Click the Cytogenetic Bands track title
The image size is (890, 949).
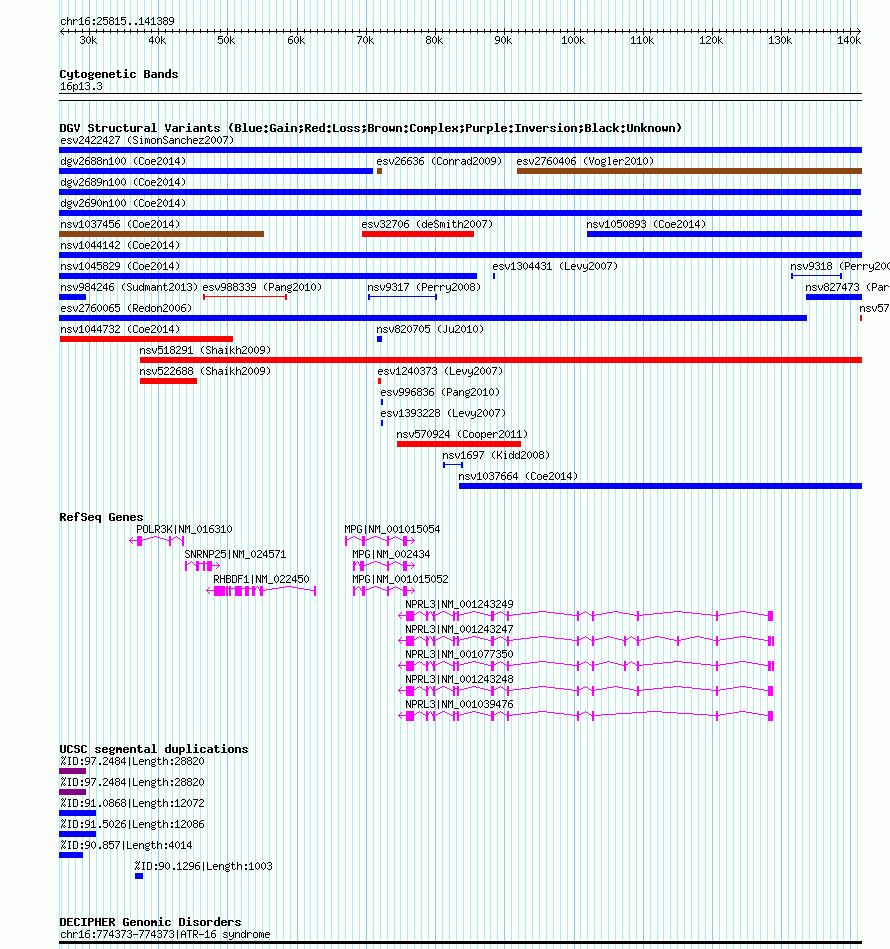(119, 74)
